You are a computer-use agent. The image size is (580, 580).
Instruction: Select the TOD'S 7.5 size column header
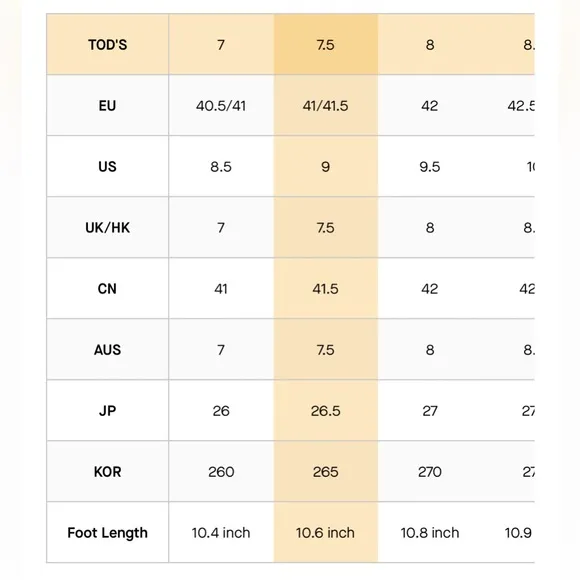326,44
